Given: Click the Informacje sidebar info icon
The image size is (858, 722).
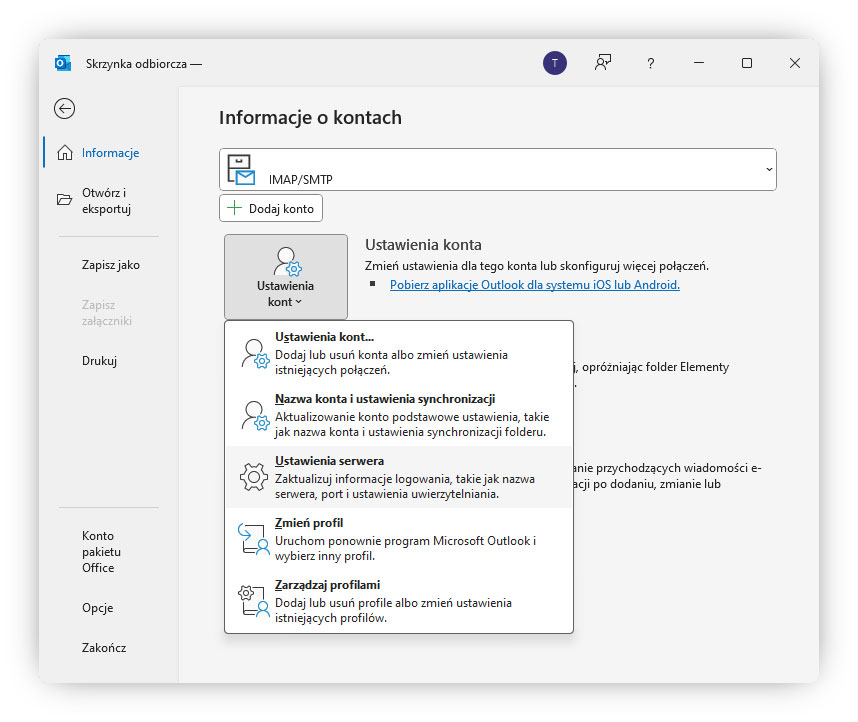Looking at the screenshot, I should [63, 152].
